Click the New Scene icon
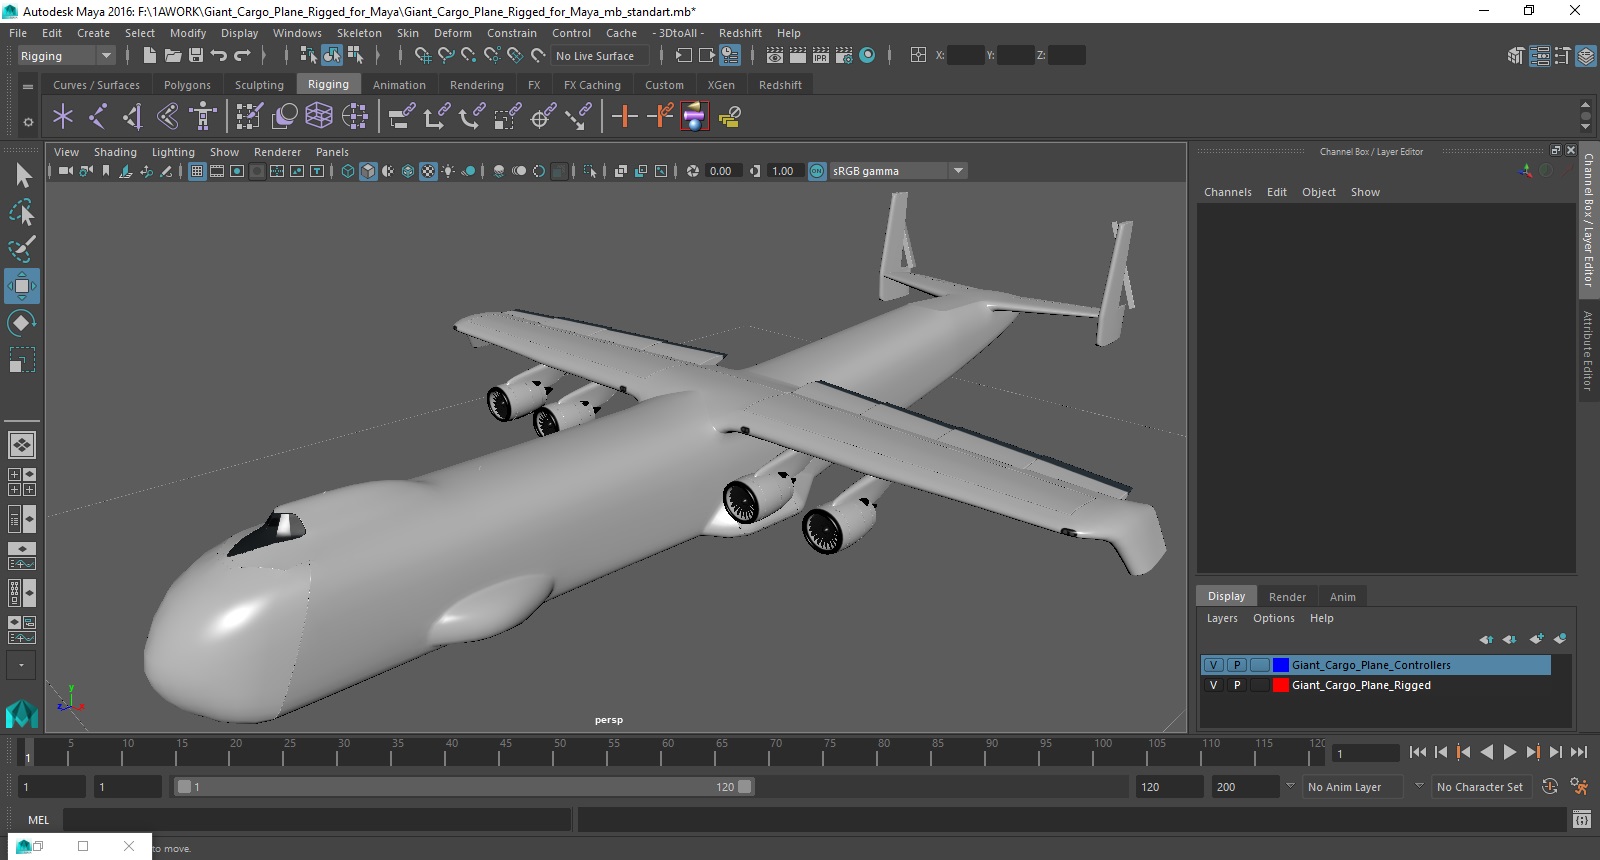The height and width of the screenshot is (860, 1600). [x=149, y=55]
